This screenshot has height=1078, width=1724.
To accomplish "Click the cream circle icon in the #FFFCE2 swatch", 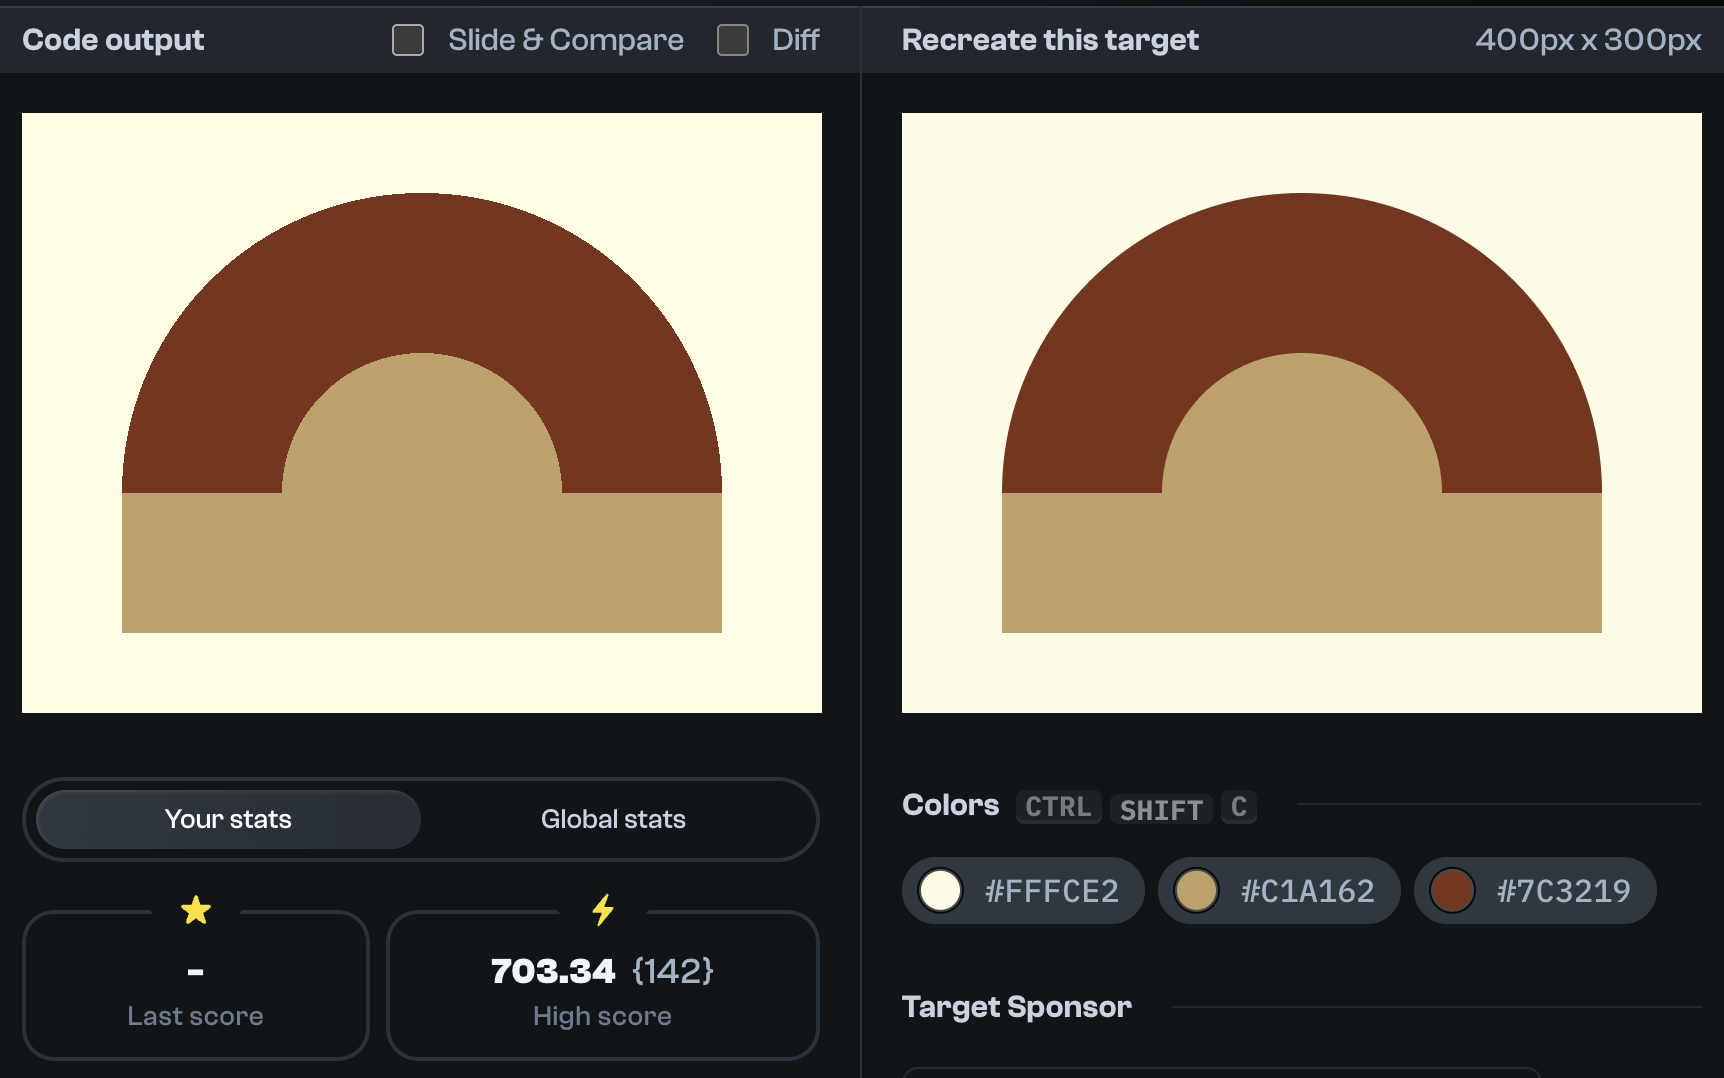I will coord(940,891).
